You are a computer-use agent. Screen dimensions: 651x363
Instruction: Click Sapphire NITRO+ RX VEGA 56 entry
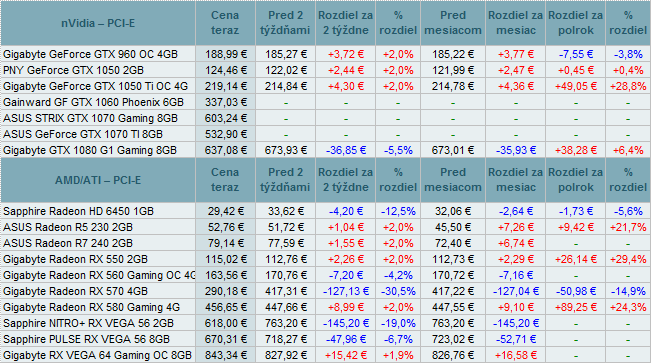(x=88, y=323)
